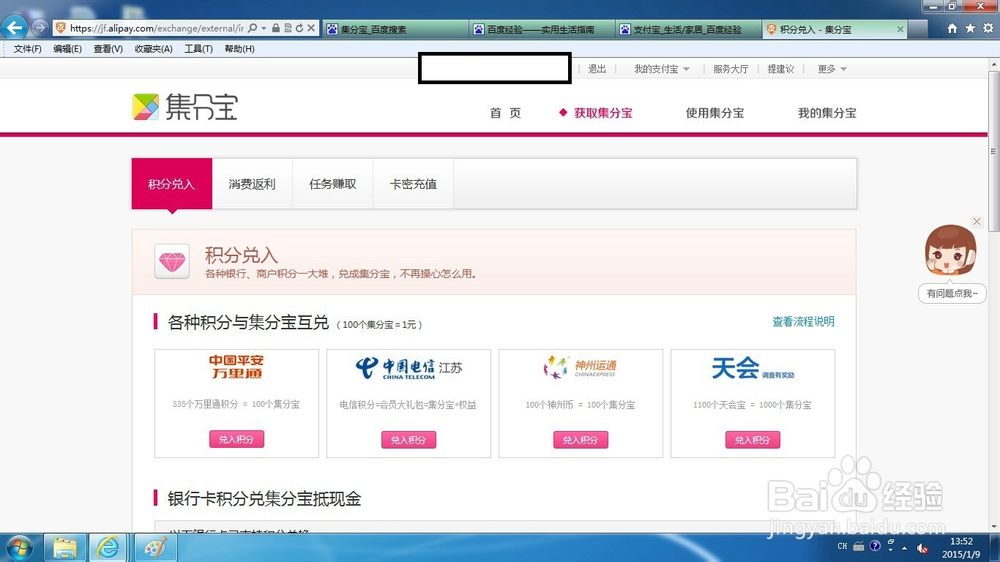The height and width of the screenshot is (562, 1000).
Task: Expand the 我的支付宝 dropdown
Action: point(661,69)
